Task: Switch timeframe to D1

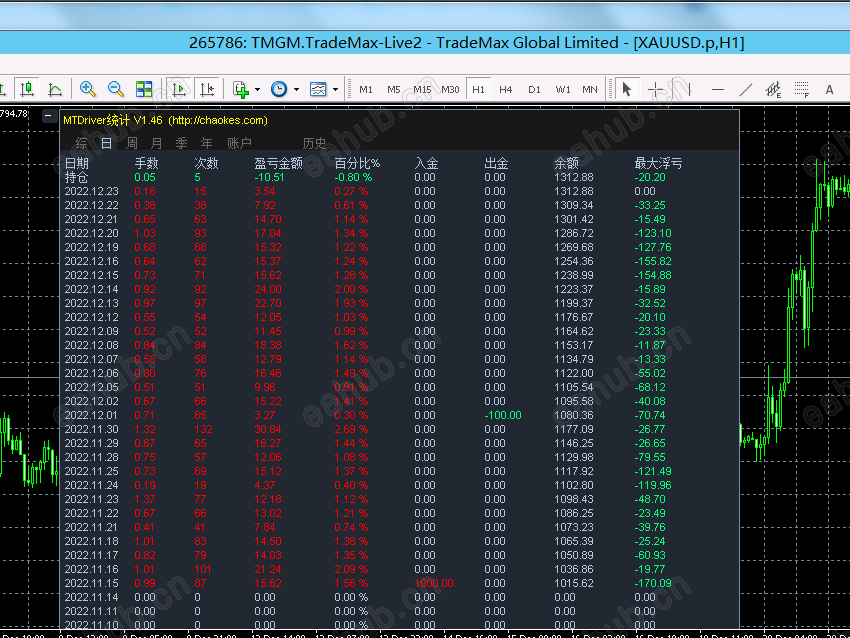Action: (535, 89)
